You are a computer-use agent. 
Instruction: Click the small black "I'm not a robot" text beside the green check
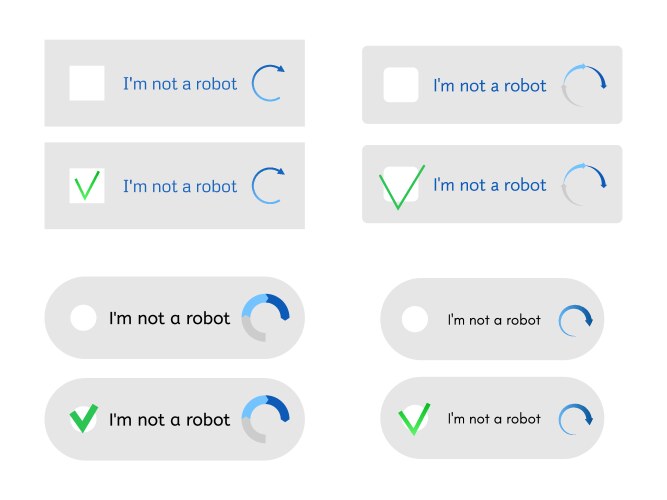coord(494,419)
